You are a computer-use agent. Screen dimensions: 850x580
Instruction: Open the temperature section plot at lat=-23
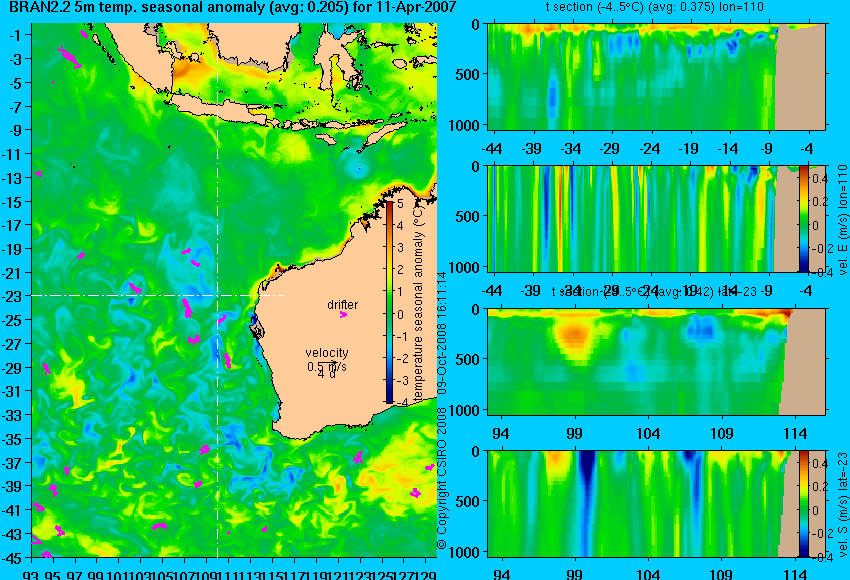(x=656, y=362)
